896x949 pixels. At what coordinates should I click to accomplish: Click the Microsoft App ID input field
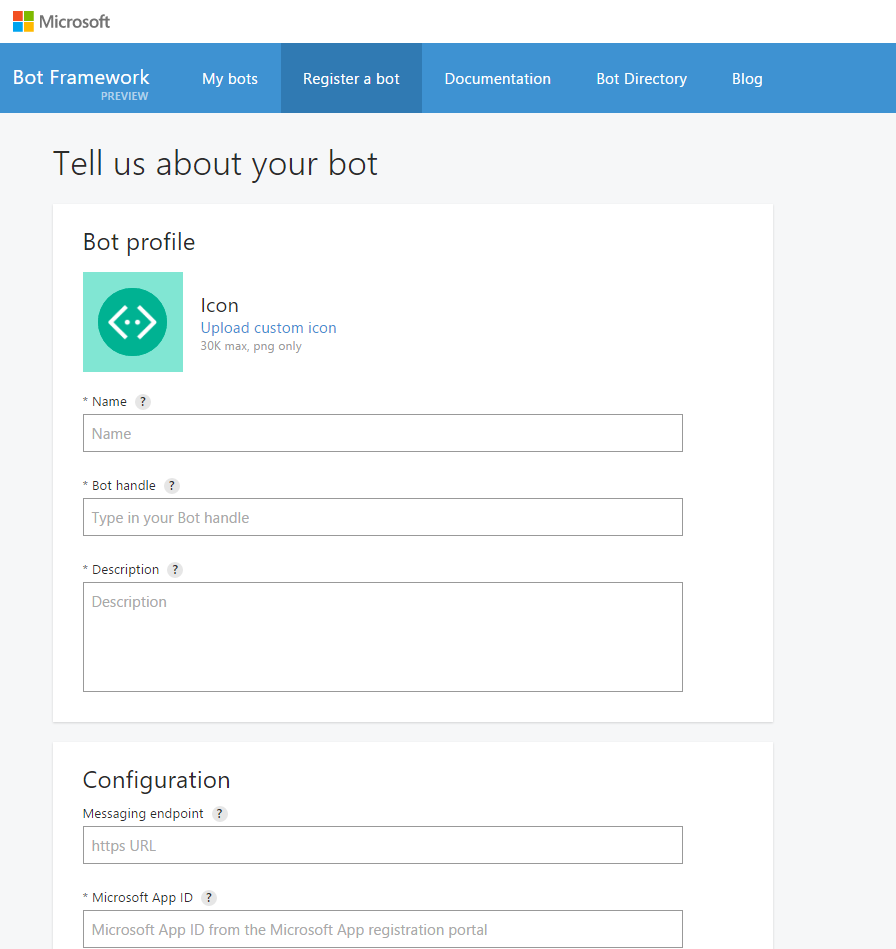[x=383, y=929]
